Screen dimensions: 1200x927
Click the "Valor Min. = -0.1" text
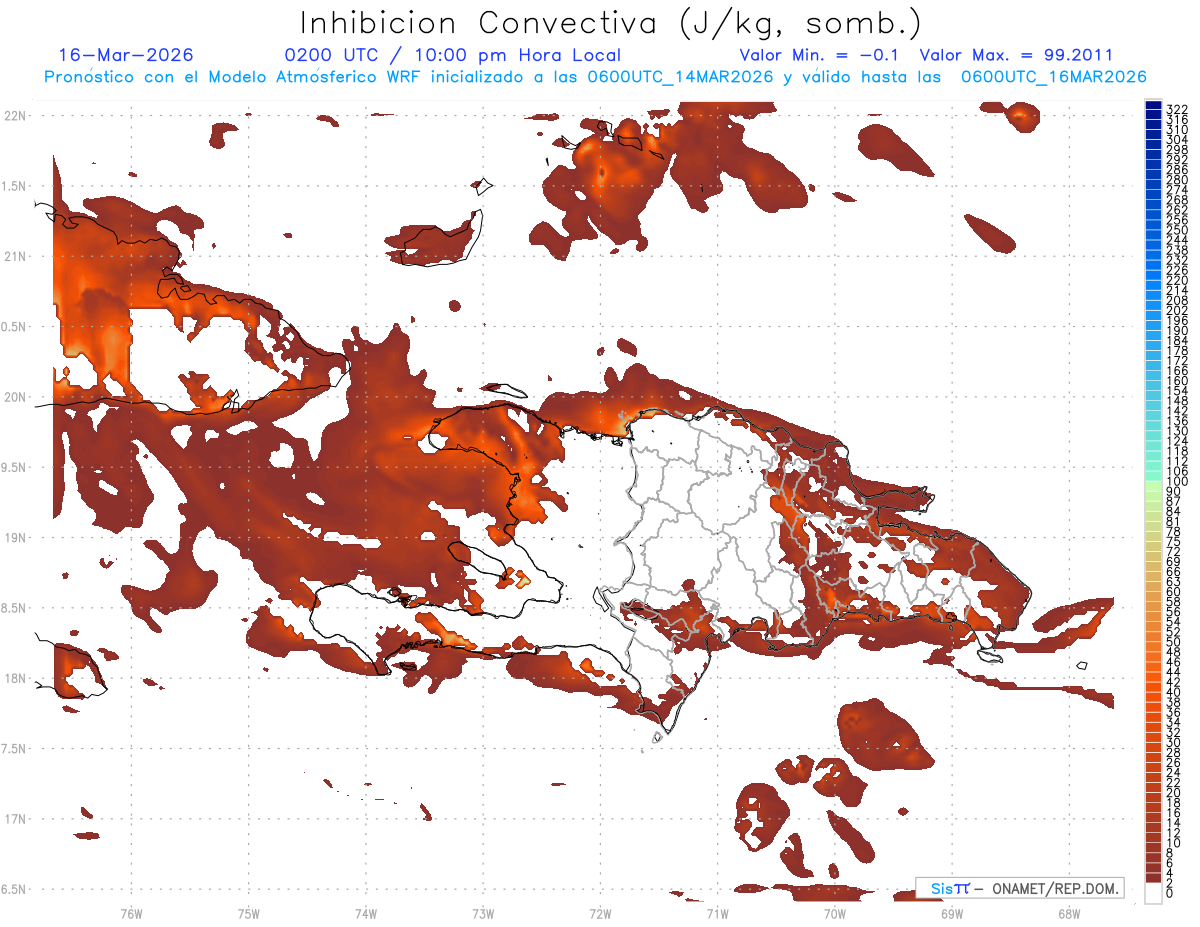click(x=820, y=55)
